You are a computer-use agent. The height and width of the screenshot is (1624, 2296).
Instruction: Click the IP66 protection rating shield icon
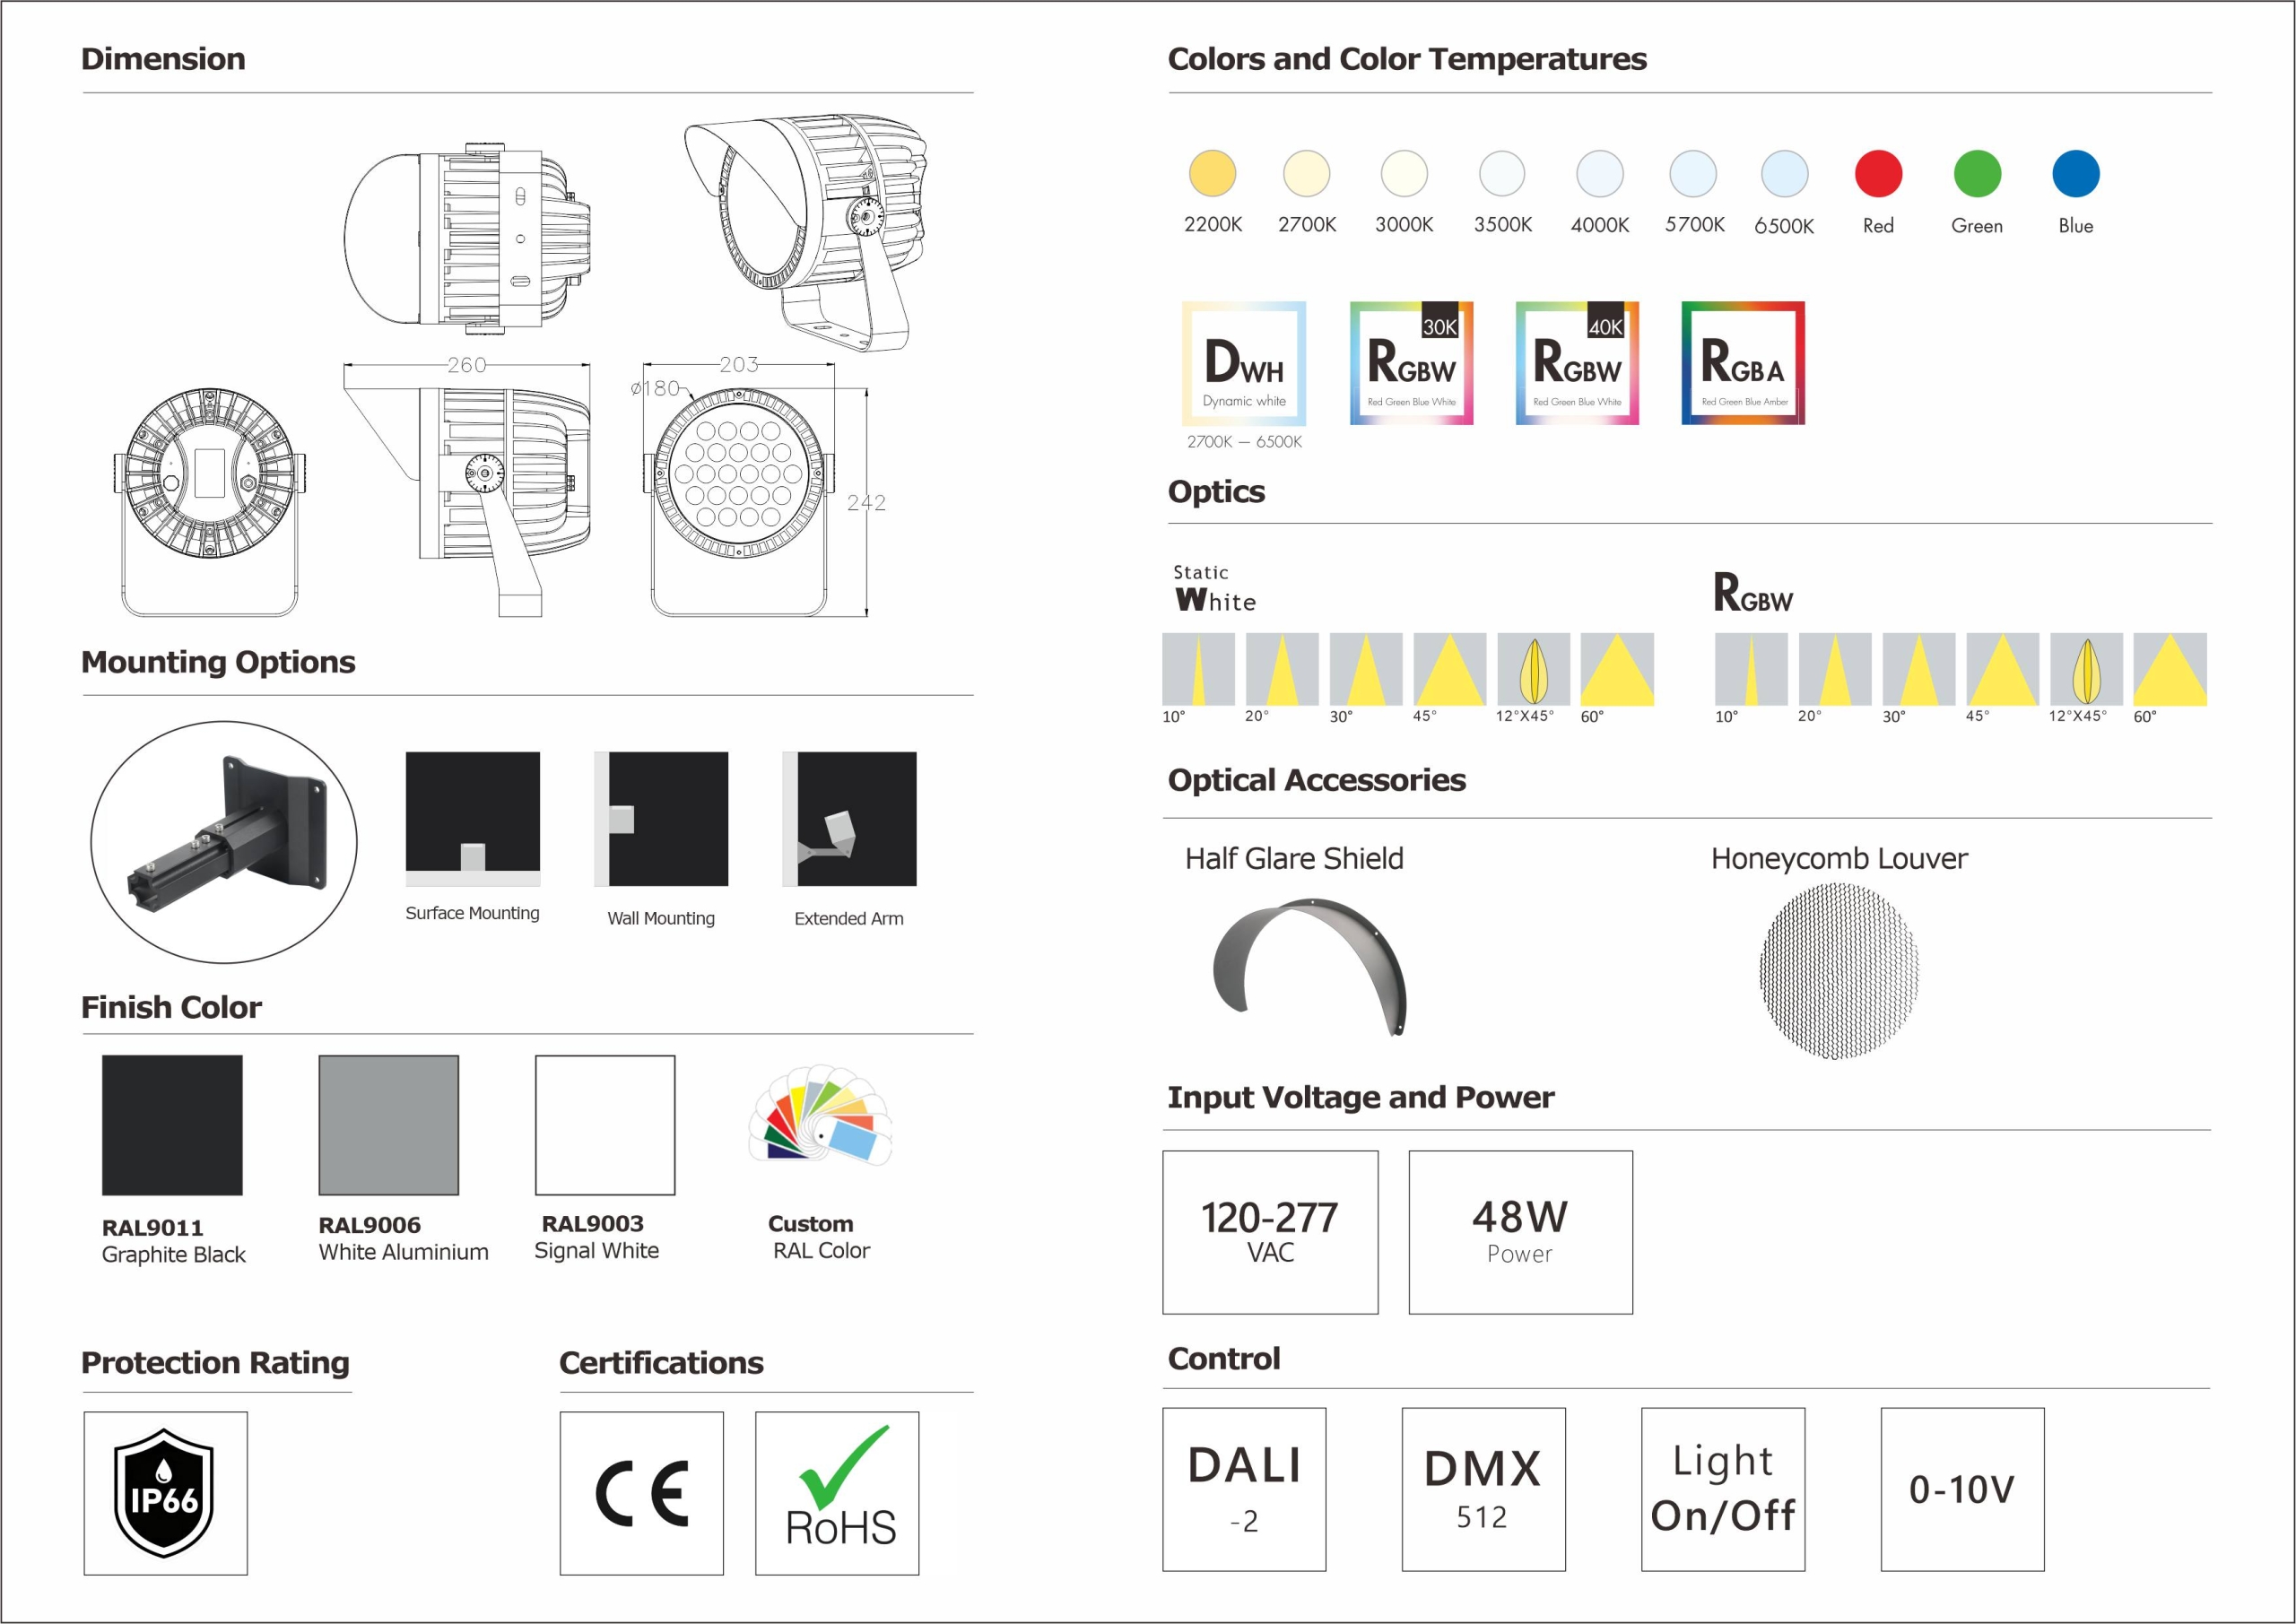click(164, 1492)
